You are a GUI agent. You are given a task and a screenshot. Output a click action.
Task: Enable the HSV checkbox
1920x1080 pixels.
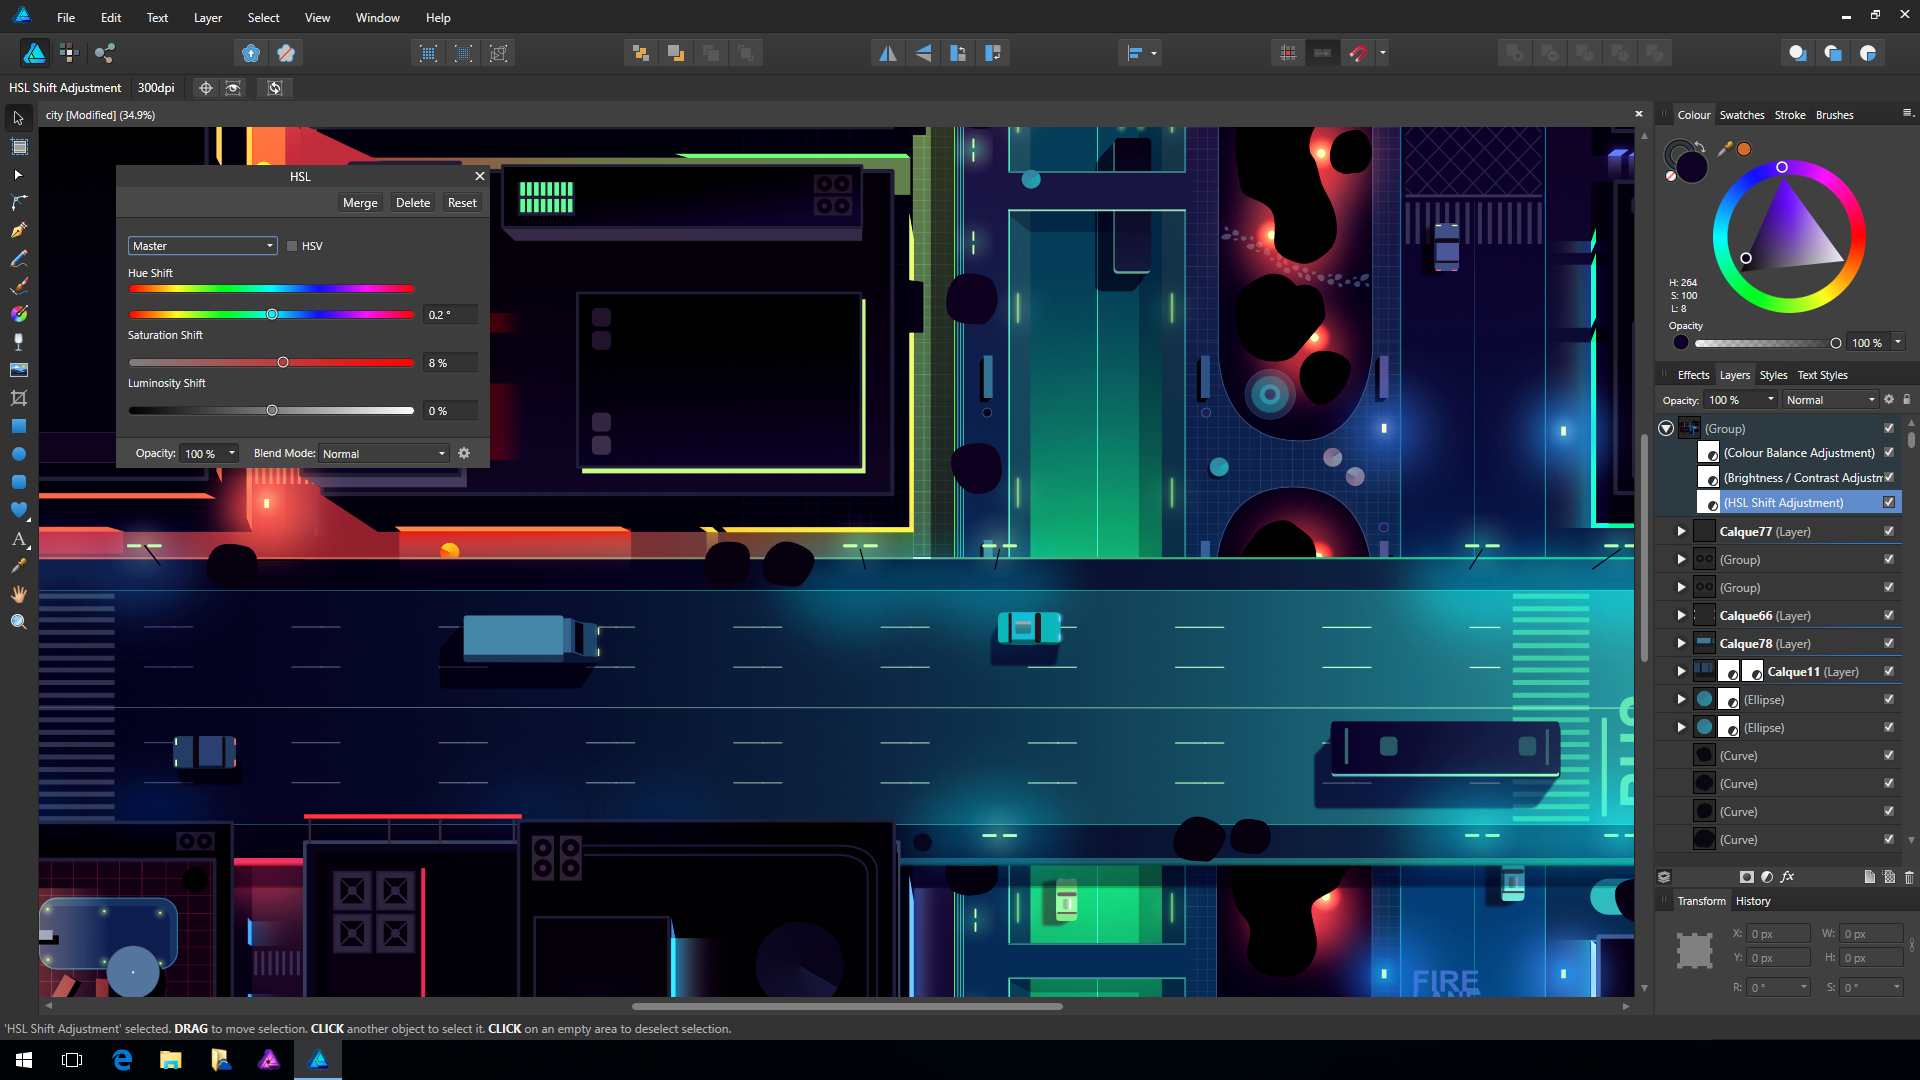click(292, 246)
